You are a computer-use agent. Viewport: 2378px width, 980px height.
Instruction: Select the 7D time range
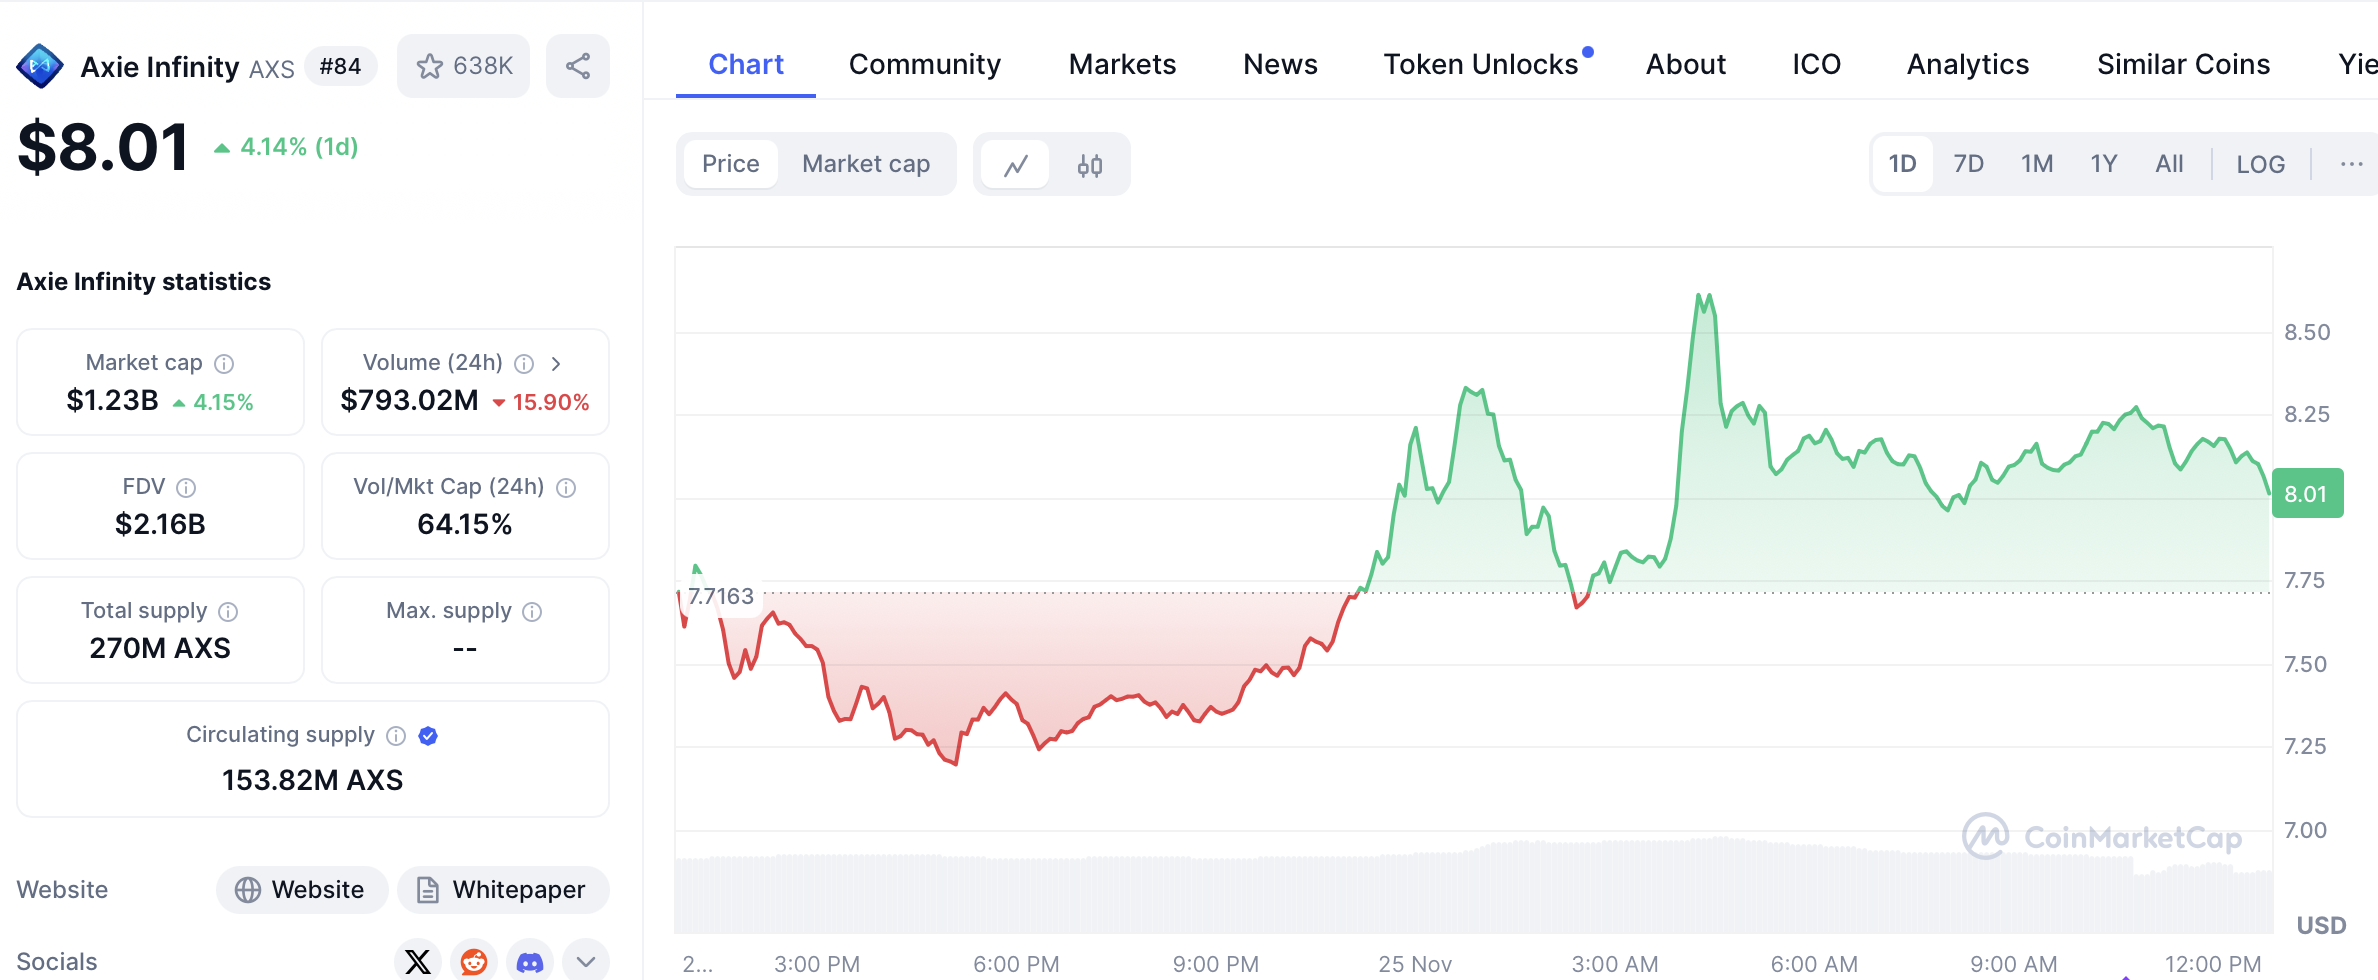[1968, 164]
